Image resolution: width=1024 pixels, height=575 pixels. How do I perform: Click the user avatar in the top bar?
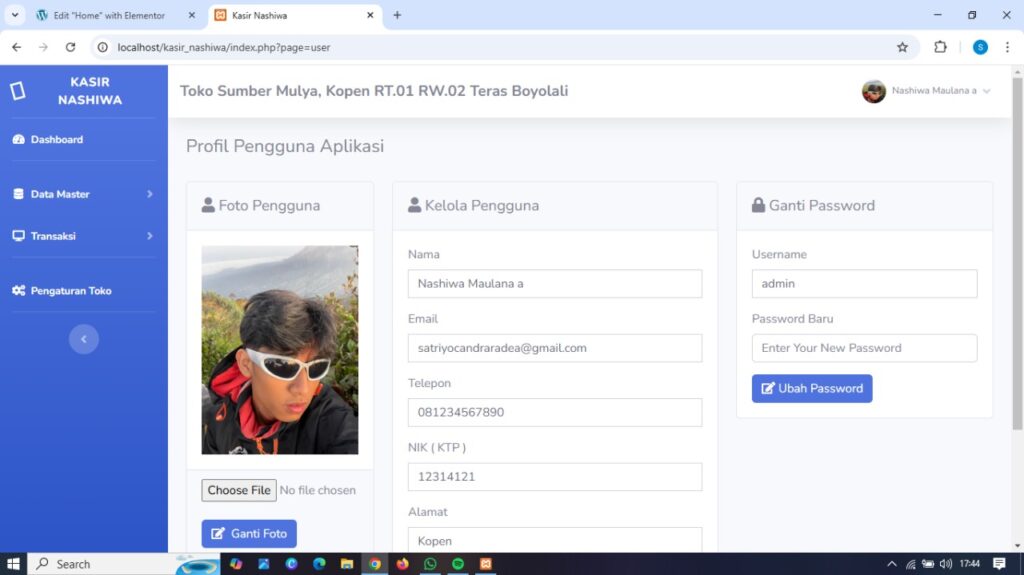click(874, 91)
